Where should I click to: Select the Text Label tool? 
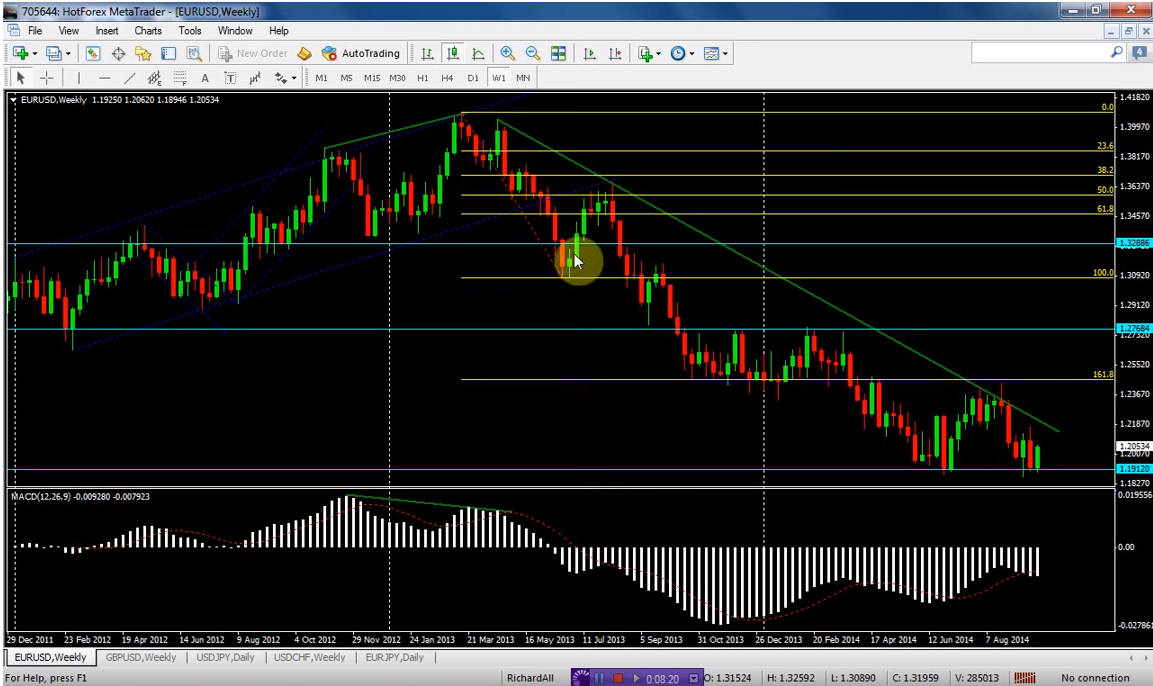pos(229,77)
